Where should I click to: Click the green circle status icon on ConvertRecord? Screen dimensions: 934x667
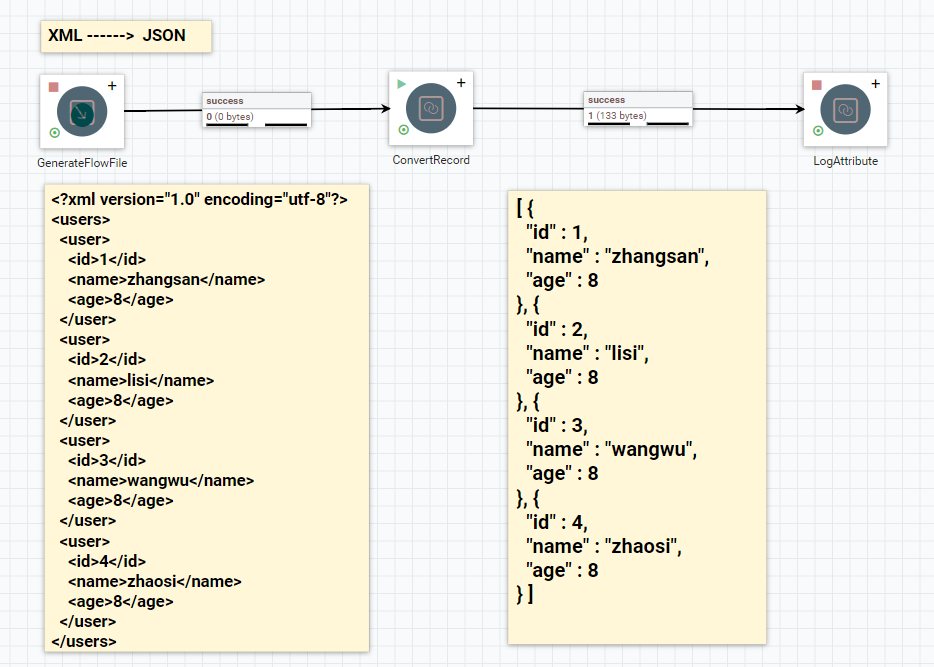pos(403,129)
